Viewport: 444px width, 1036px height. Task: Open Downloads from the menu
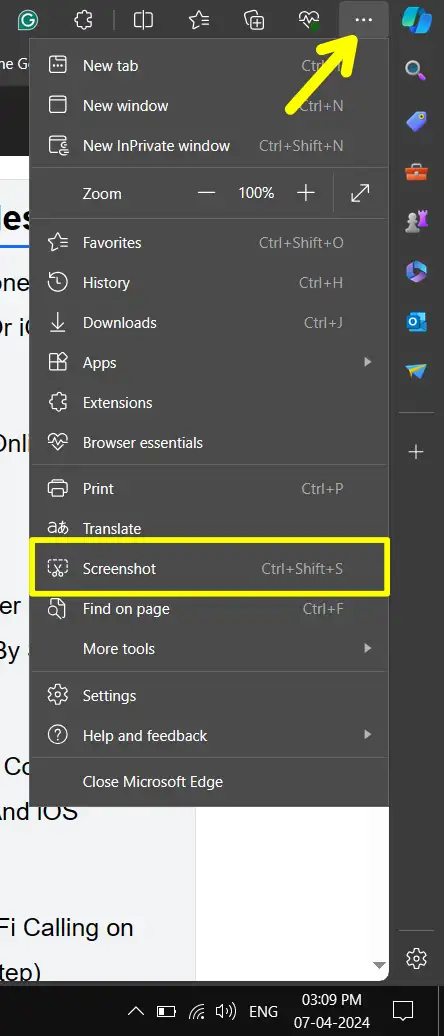point(209,322)
